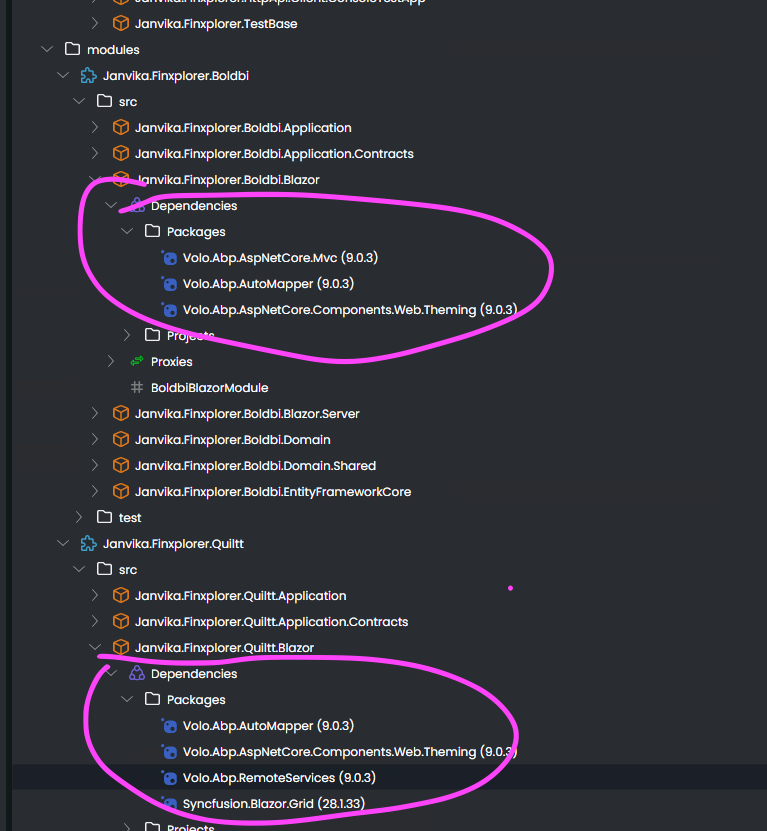Collapse the modules folder
The image size is (767, 831).
tap(47, 49)
